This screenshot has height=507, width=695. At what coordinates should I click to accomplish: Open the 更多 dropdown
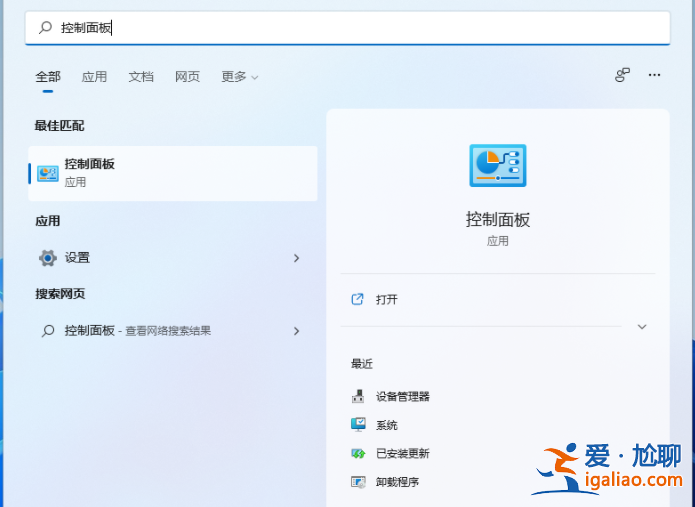point(240,77)
